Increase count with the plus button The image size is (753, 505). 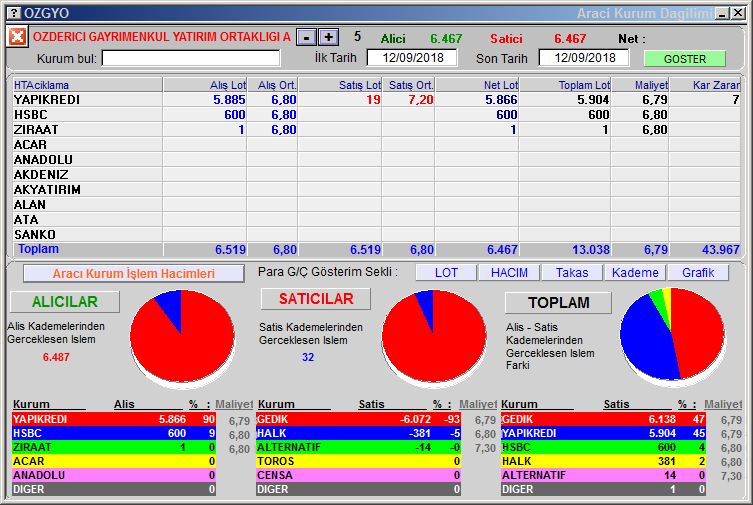pos(328,37)
